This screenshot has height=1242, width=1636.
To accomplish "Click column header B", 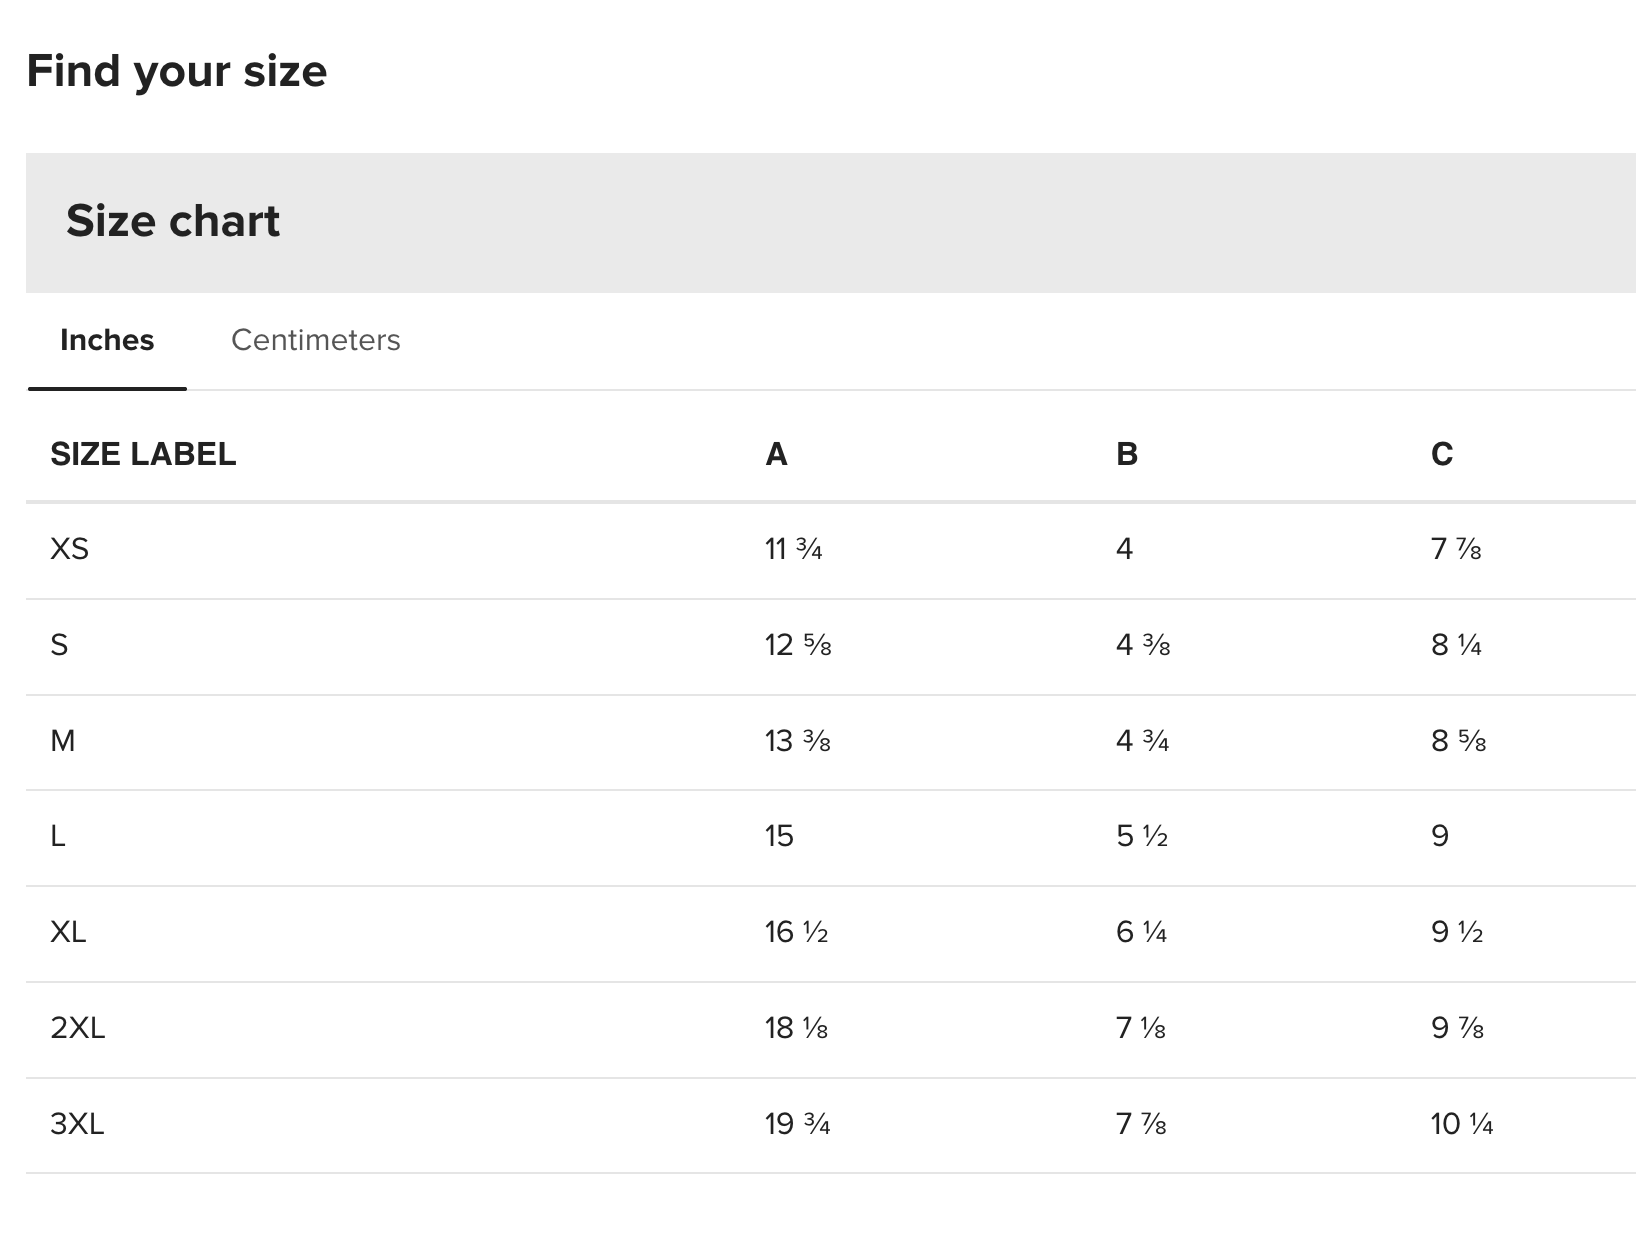I will pyautogui.click(x=1127, y=454).
